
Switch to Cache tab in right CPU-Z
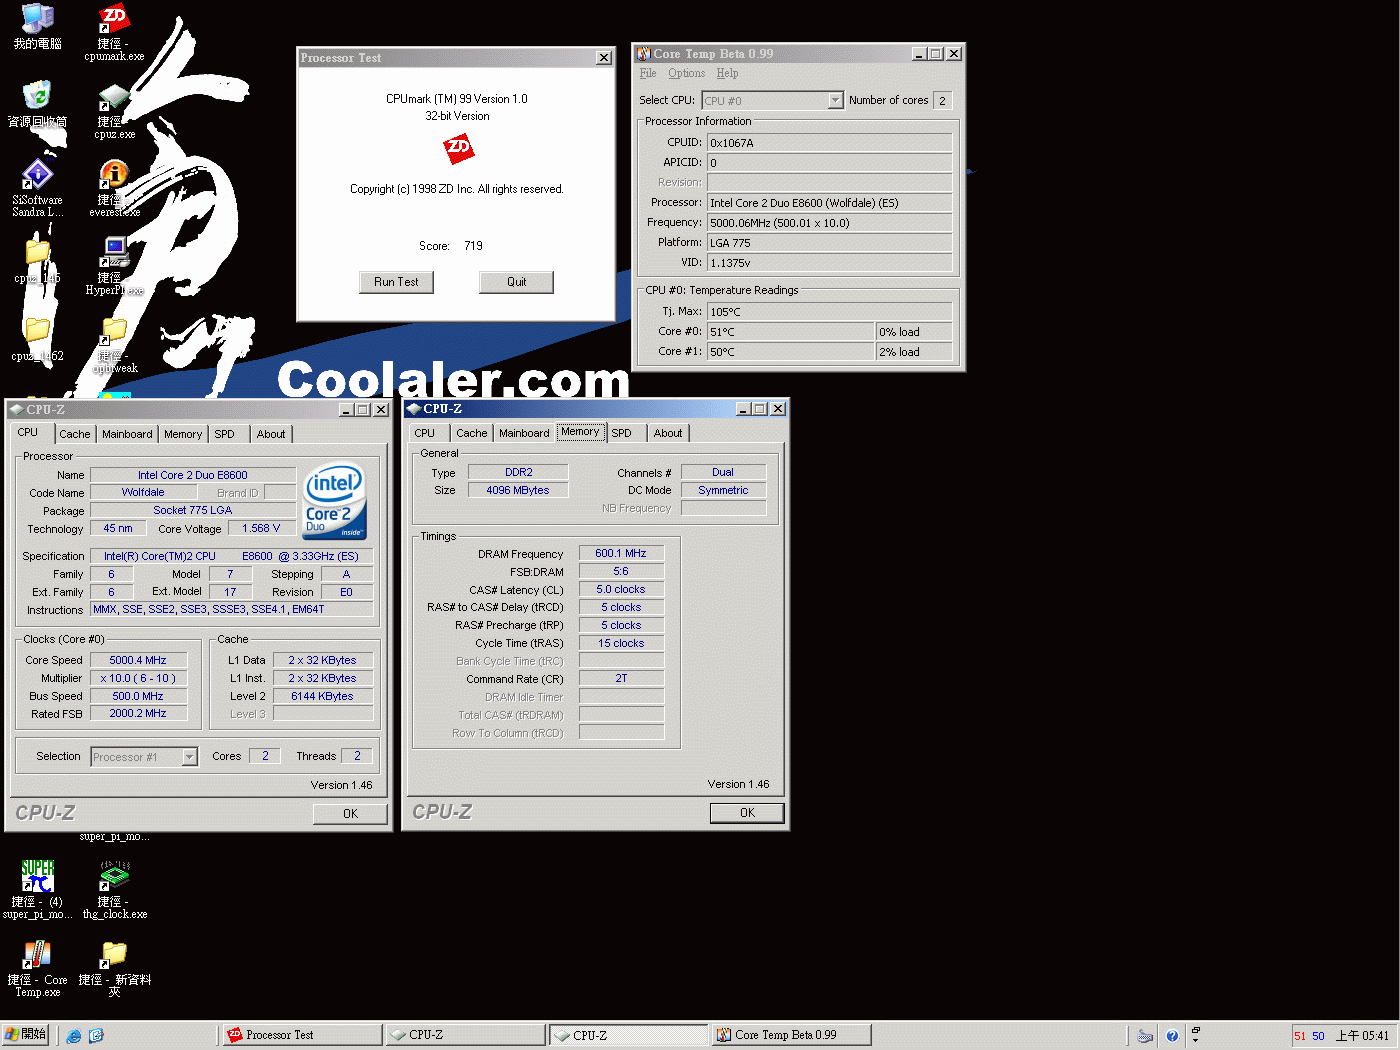point(472,433)
